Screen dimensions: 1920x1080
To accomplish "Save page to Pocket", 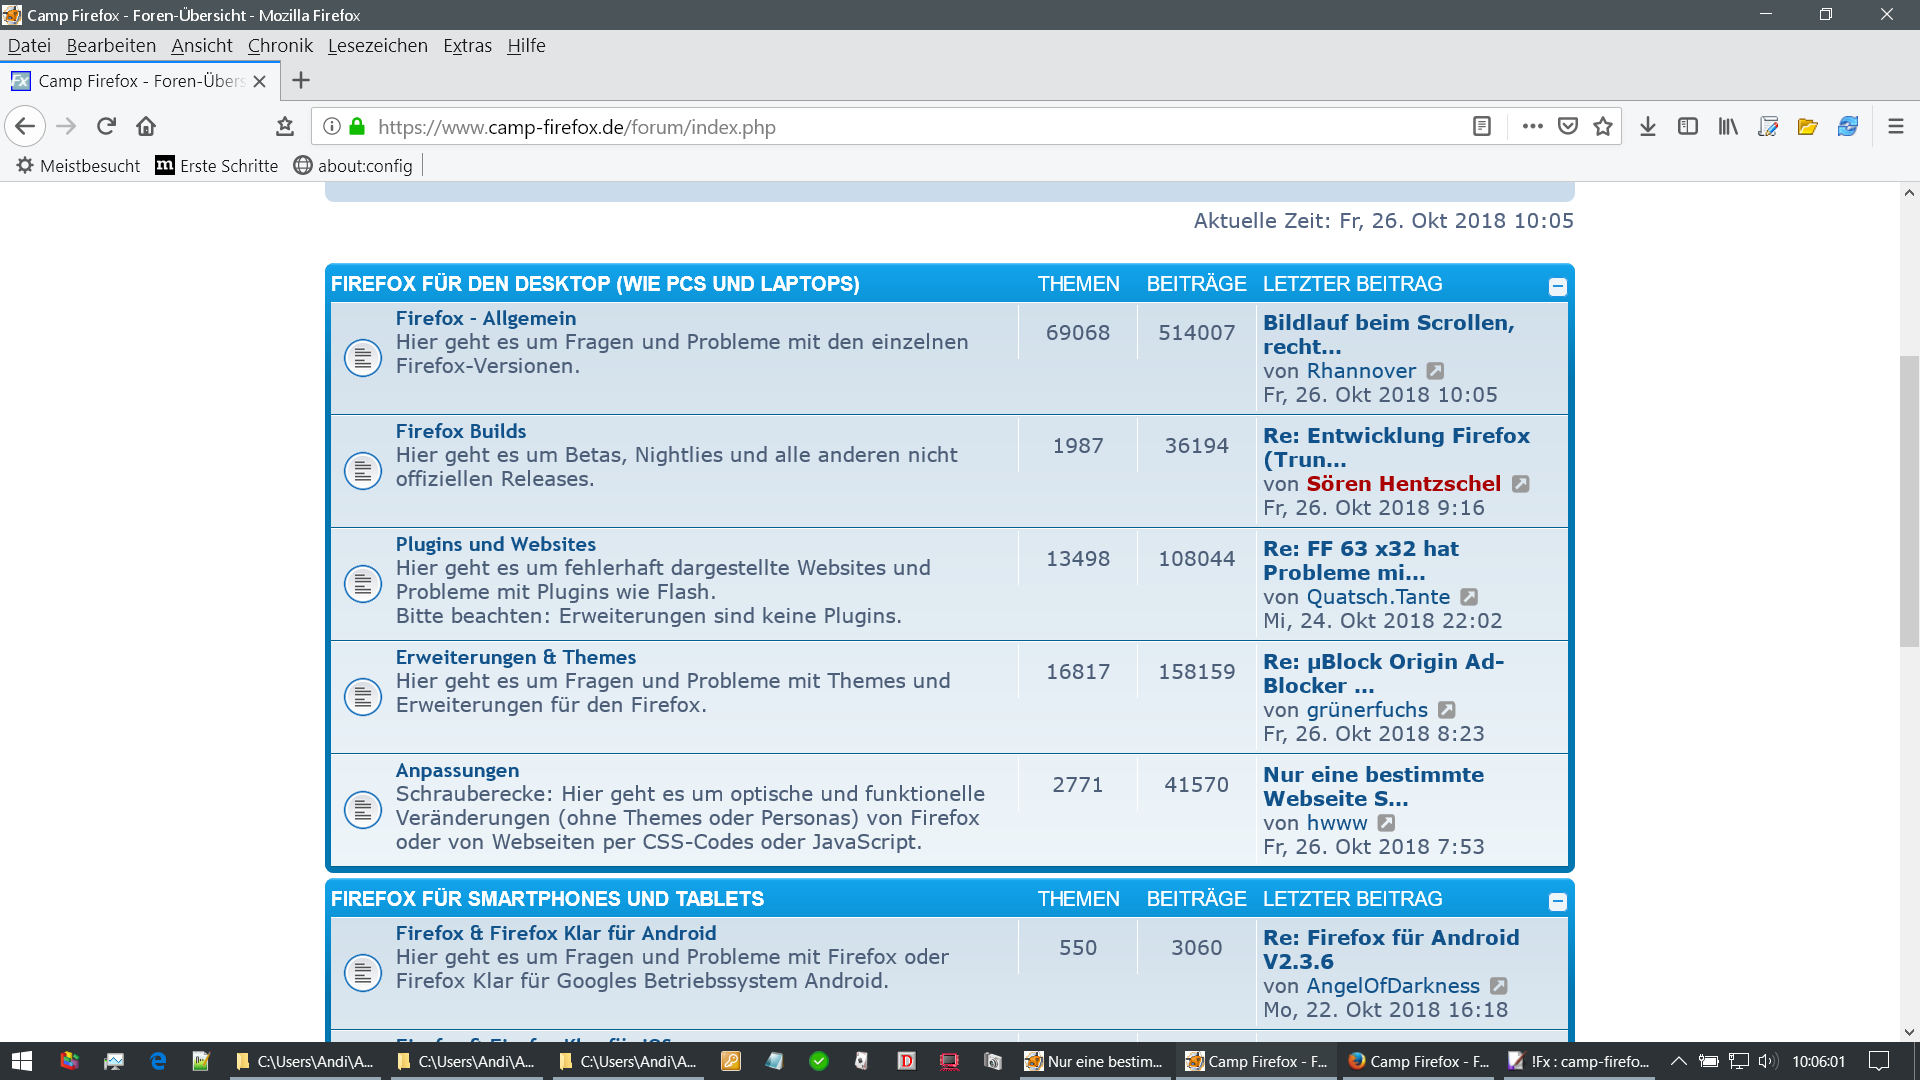I will (x=1568, y=127).
